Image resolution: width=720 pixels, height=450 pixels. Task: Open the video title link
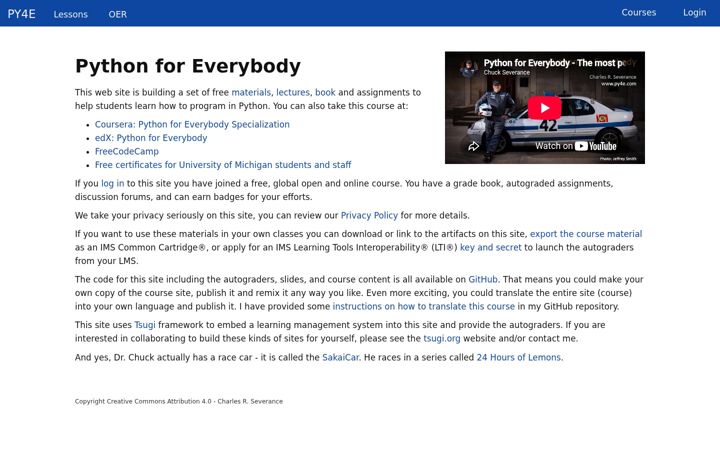pos(560,63)
